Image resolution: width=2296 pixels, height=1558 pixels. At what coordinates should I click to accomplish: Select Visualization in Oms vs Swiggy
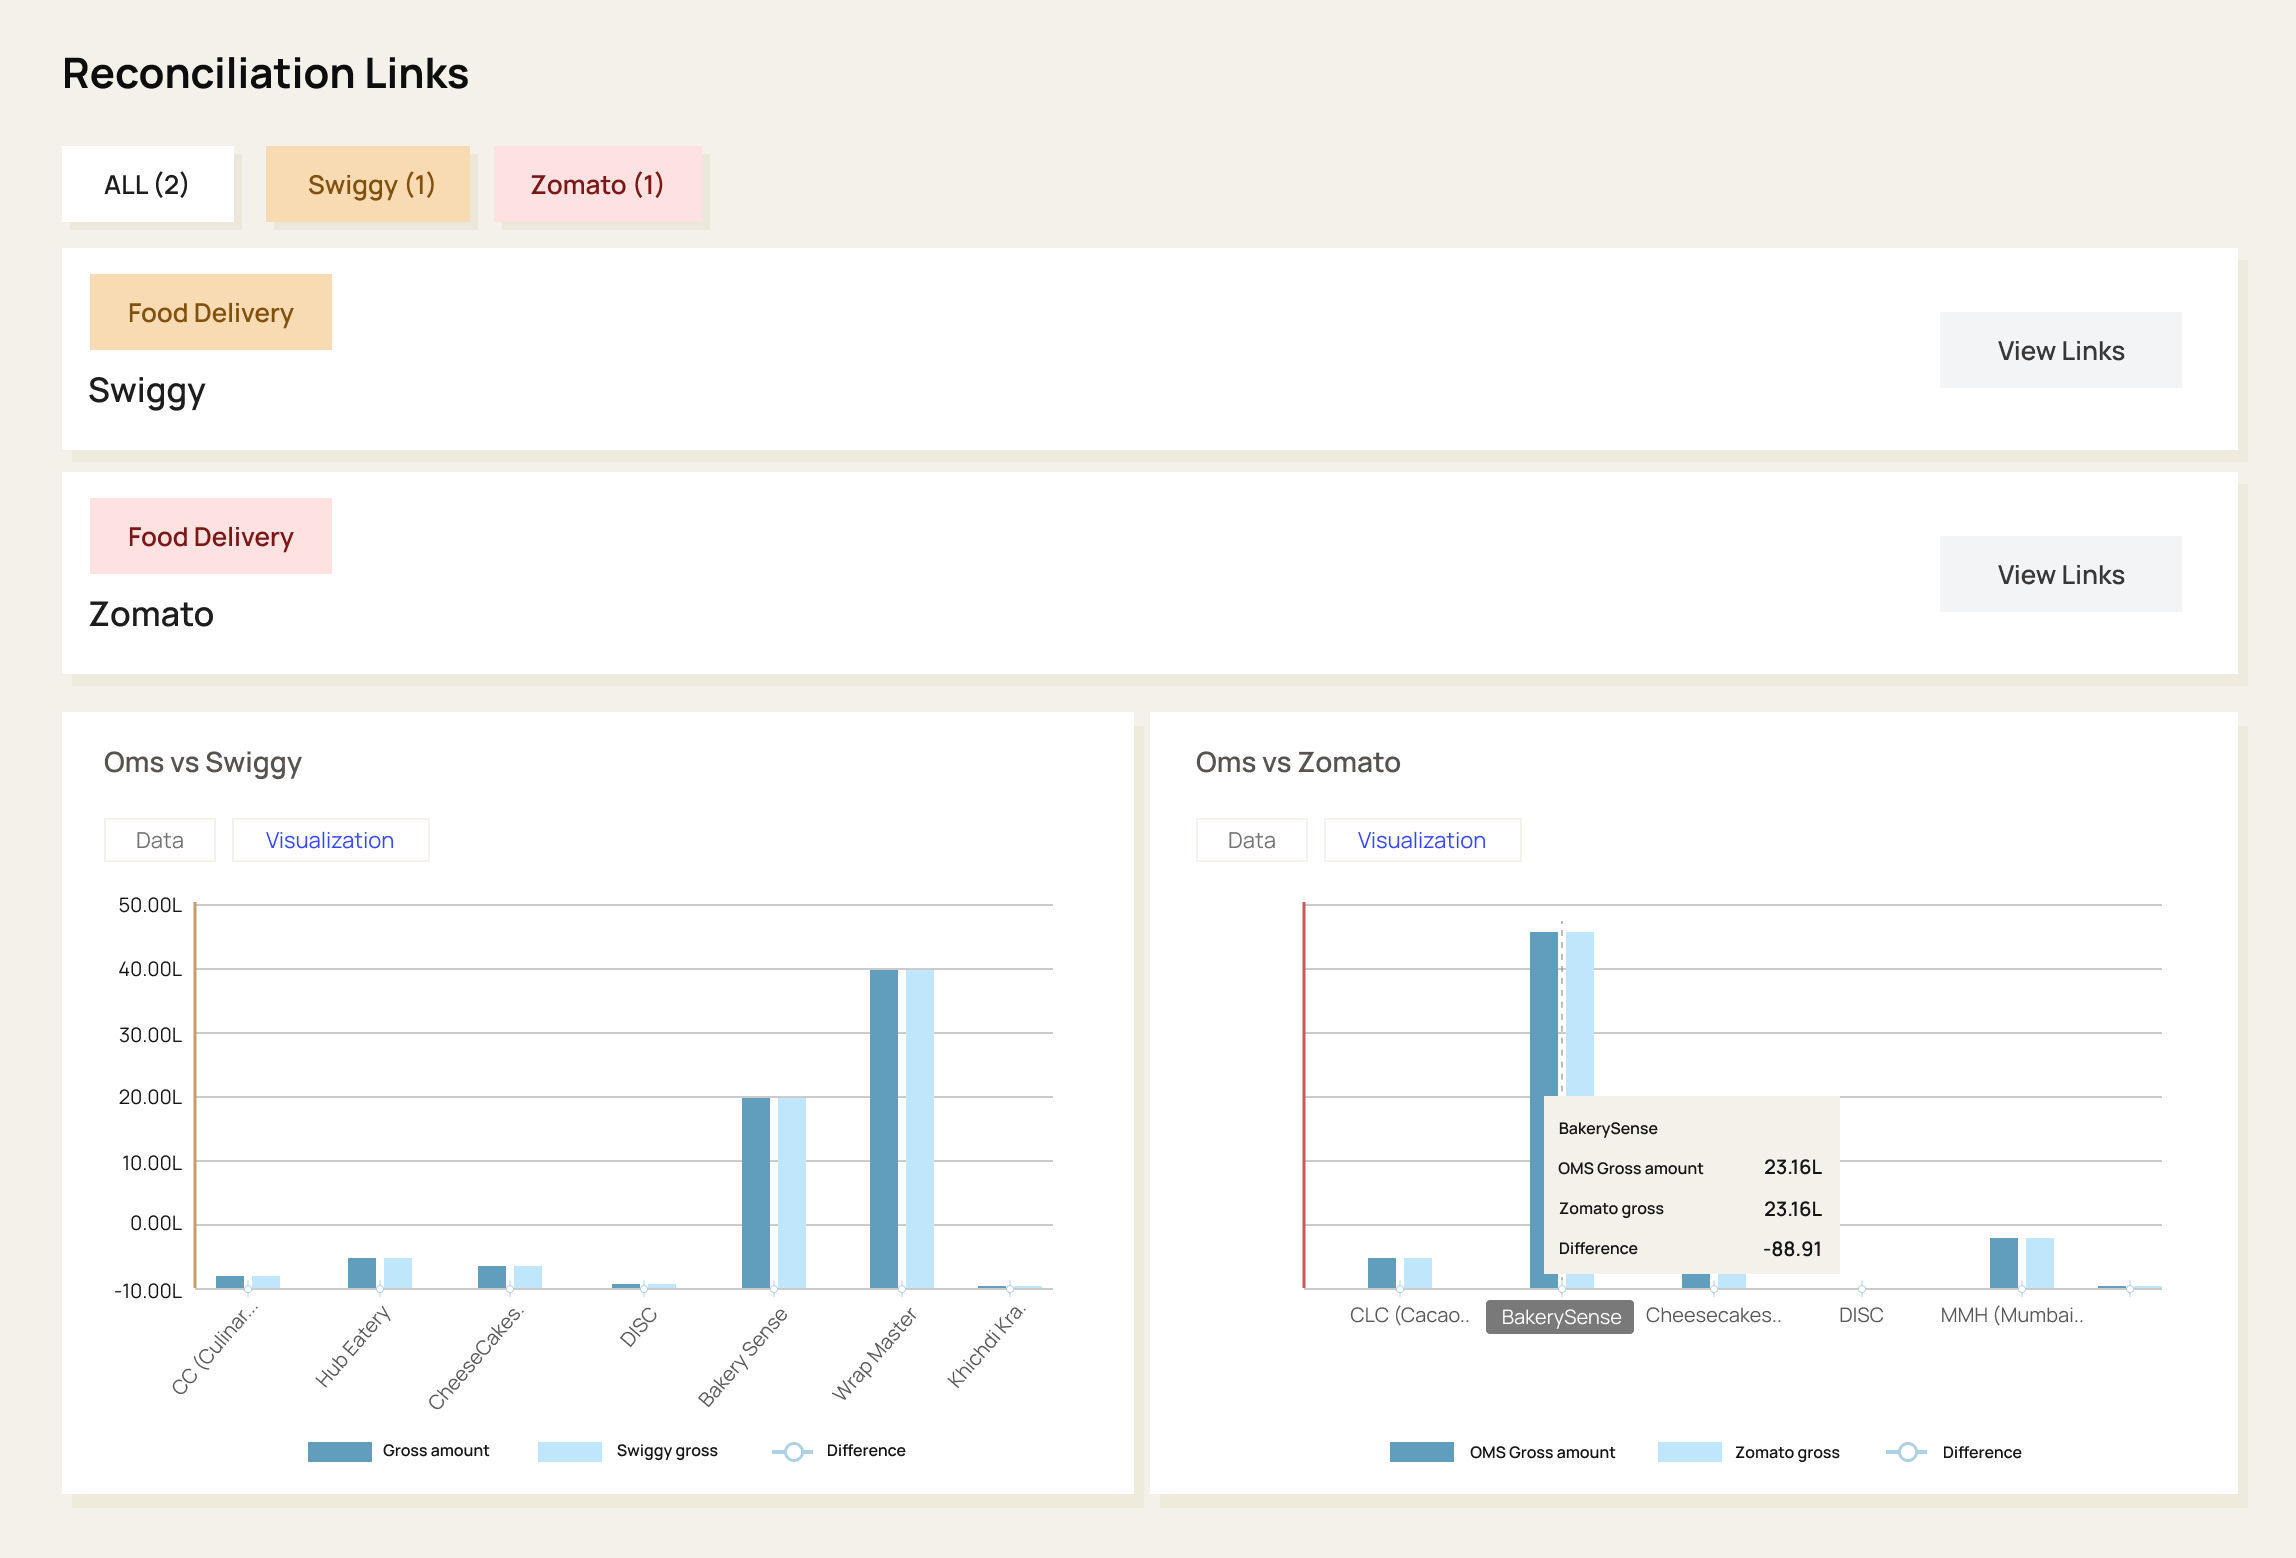click(330, 840)
